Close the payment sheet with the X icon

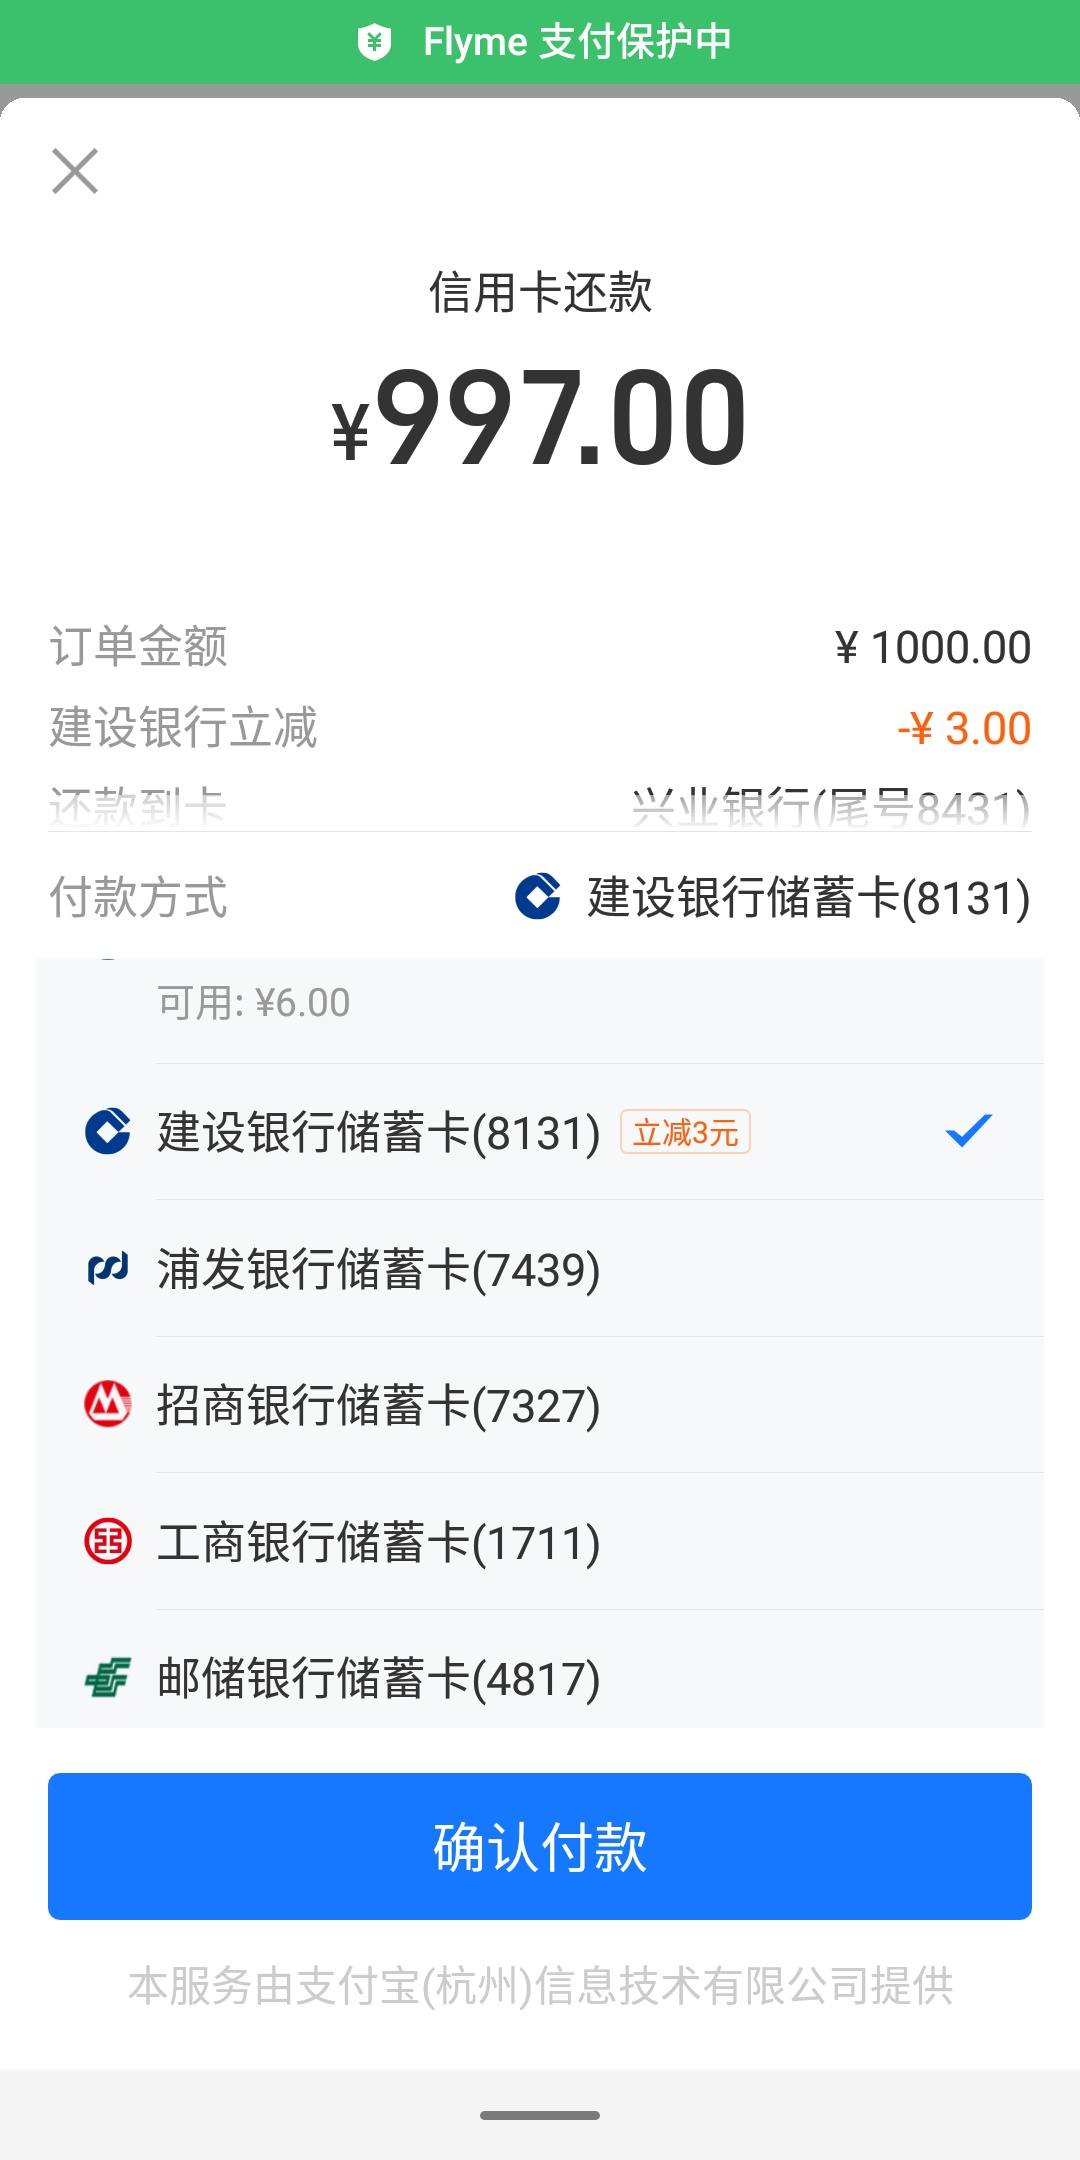point(75,171)
